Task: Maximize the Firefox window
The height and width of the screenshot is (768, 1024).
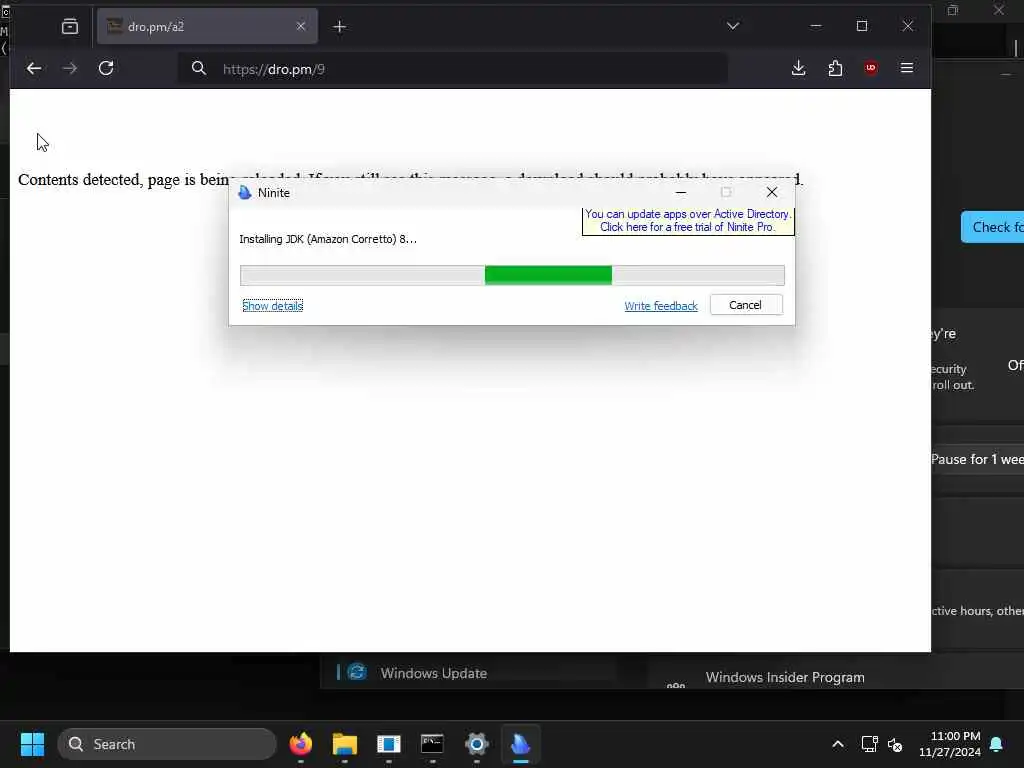Action: pos(862,26)
